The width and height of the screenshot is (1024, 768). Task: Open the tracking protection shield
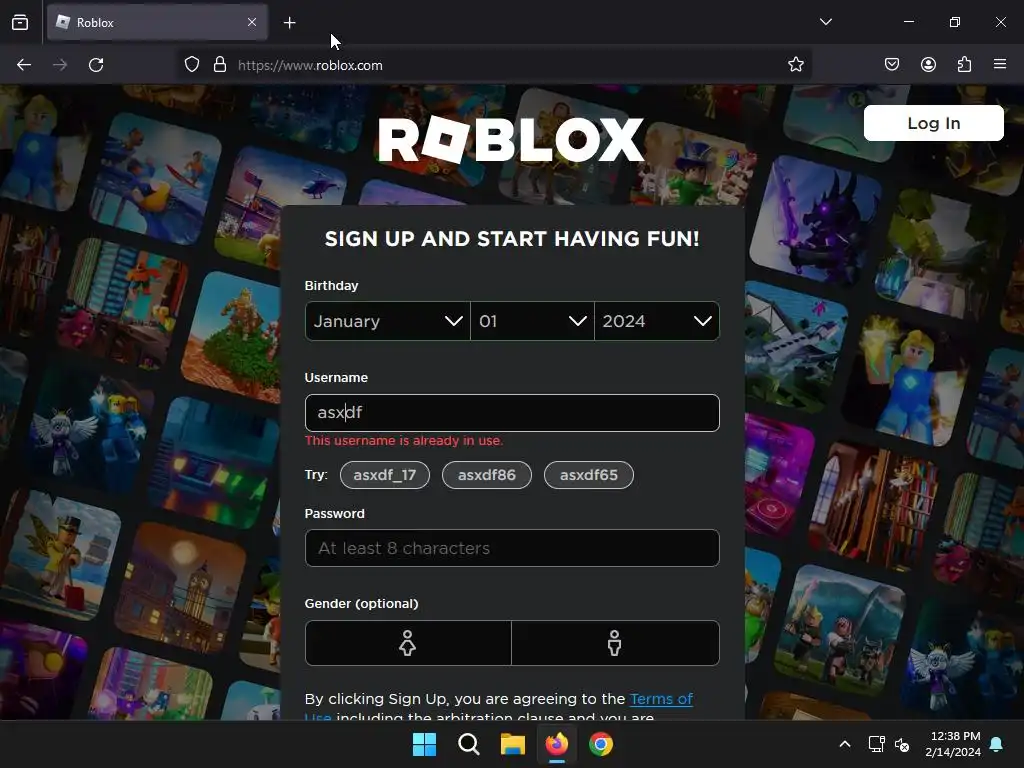coord(191,65)
